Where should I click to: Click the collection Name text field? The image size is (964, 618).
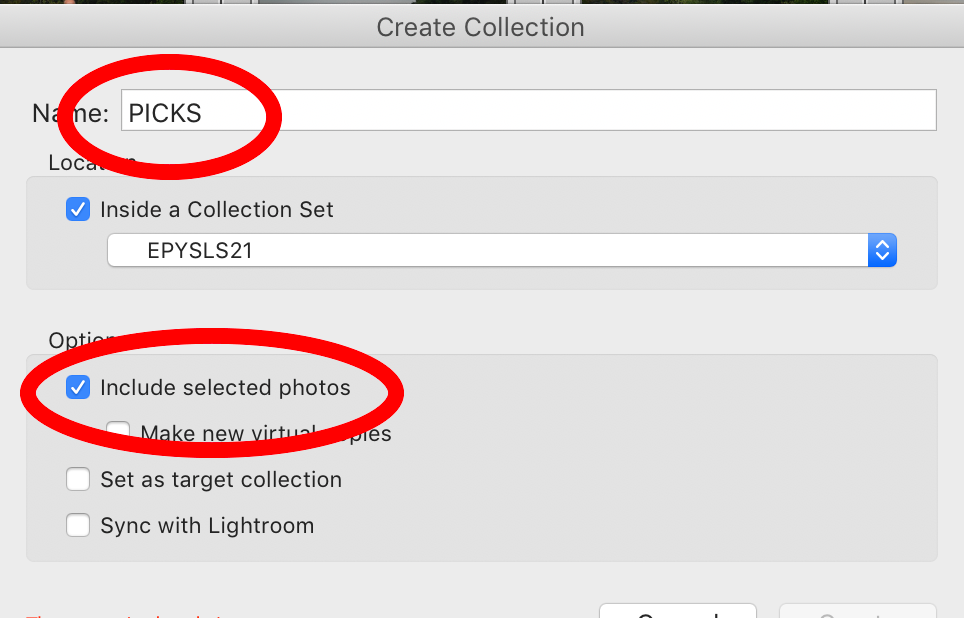click(x=529, y=110)
